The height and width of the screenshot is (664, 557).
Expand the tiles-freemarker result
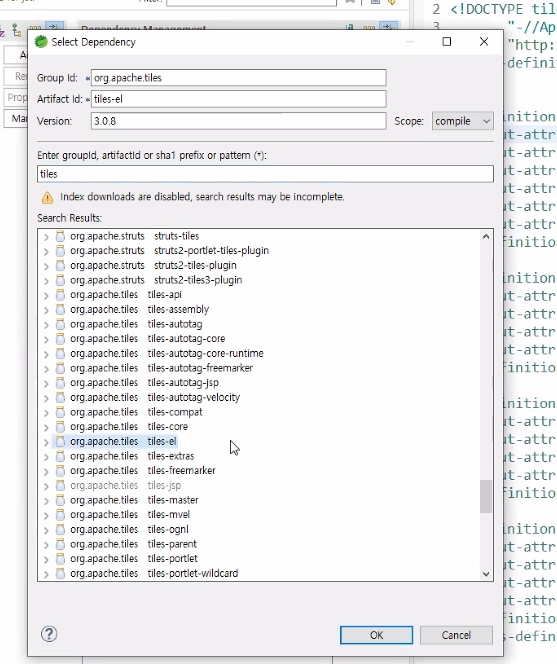(x=46, y=471)
